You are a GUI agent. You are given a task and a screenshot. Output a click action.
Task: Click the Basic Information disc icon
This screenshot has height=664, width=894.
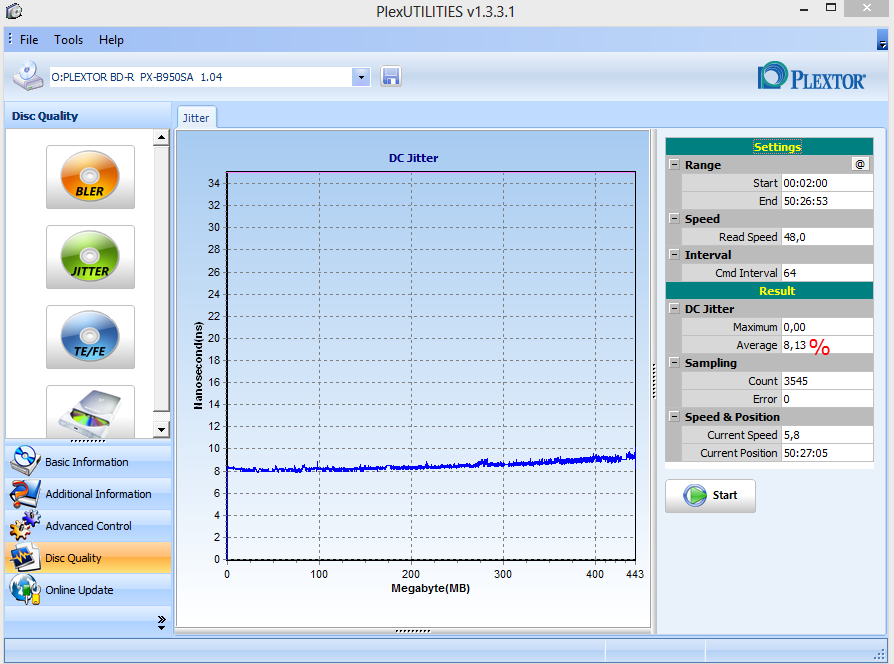pos(25,461)
